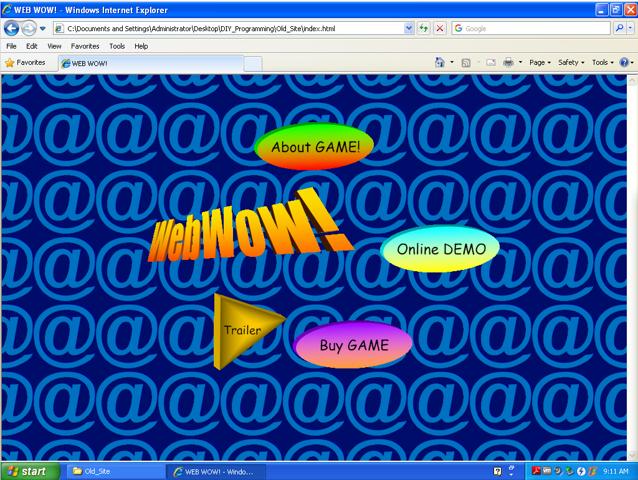Click the vertical scrollbar down arrow
Viewport: 638px width, 480px height.
[x=632, y=454]
